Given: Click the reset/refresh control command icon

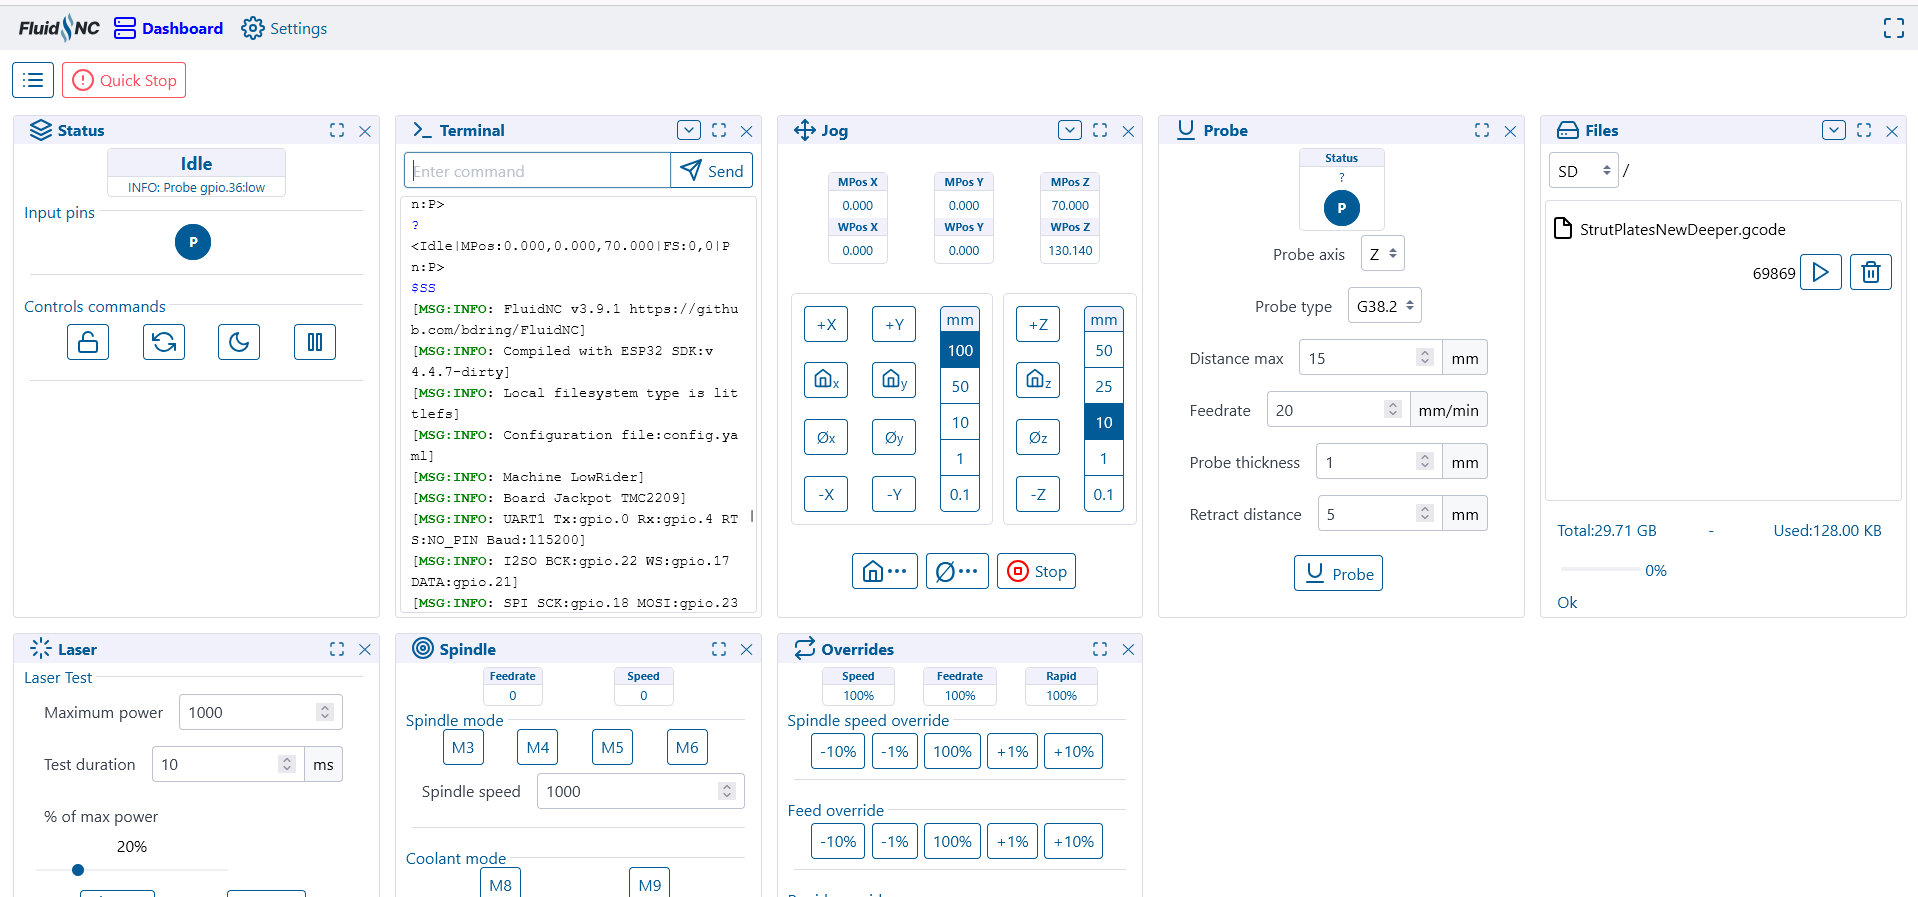Looking at the screenshot, I should point(164,342).
